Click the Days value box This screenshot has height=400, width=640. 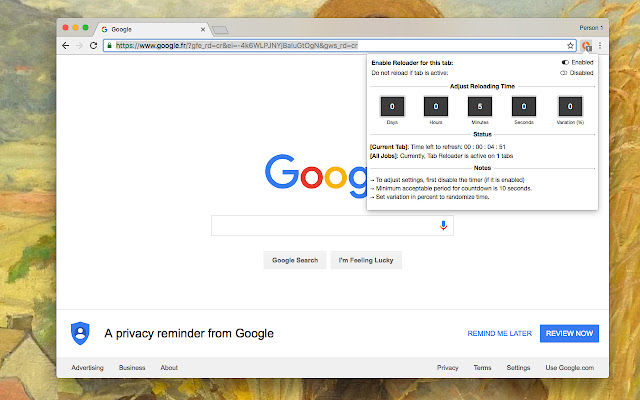pos(392,107)
